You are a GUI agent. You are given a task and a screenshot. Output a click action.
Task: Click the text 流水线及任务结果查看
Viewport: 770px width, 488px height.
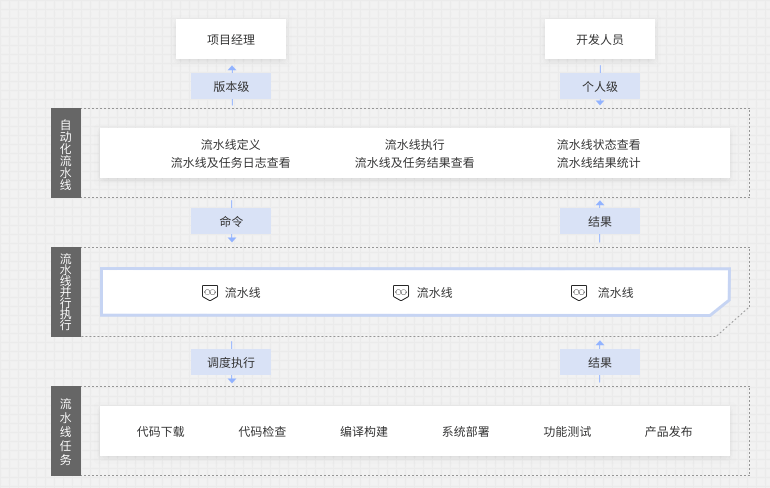point(414,163)
